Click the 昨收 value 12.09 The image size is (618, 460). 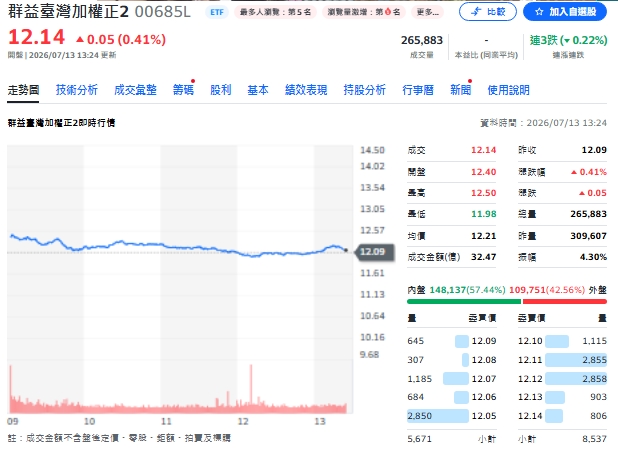(594, 150)
